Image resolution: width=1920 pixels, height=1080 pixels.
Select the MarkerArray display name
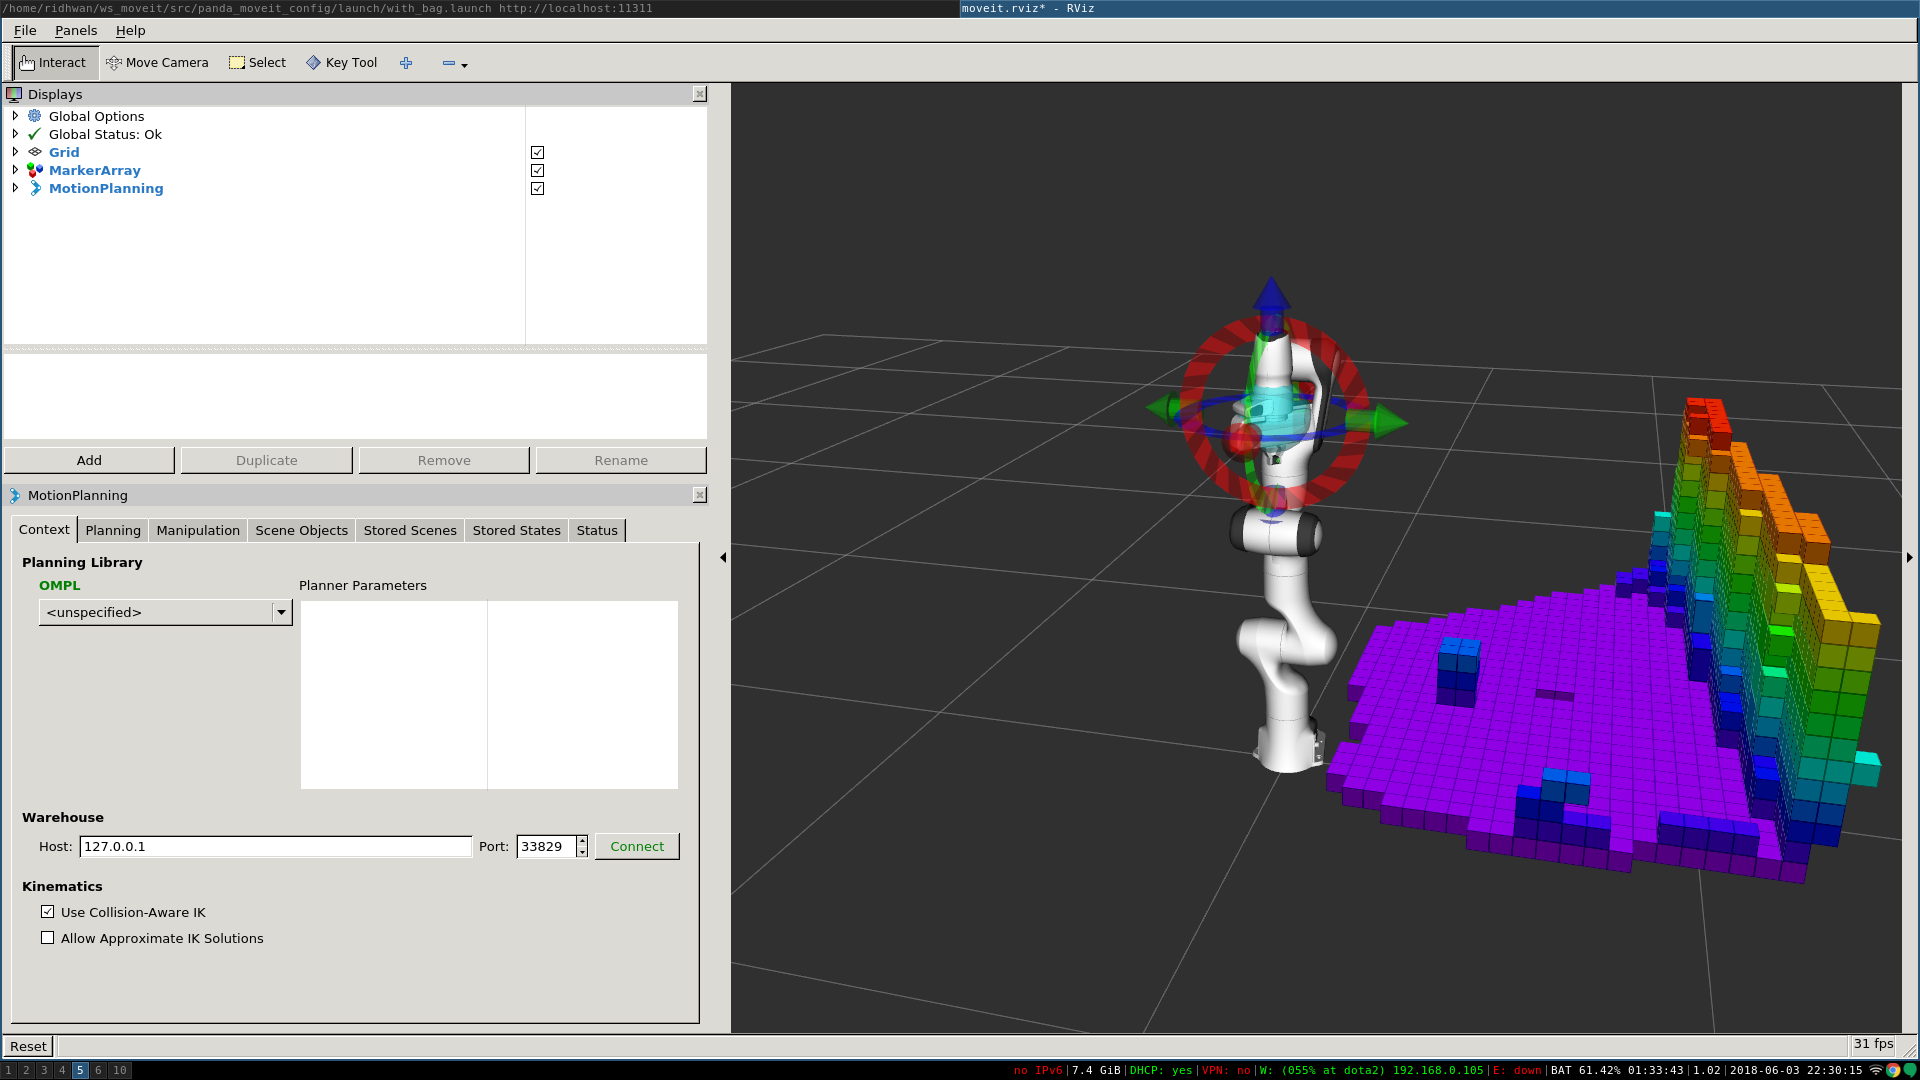(x=95, y=170)
